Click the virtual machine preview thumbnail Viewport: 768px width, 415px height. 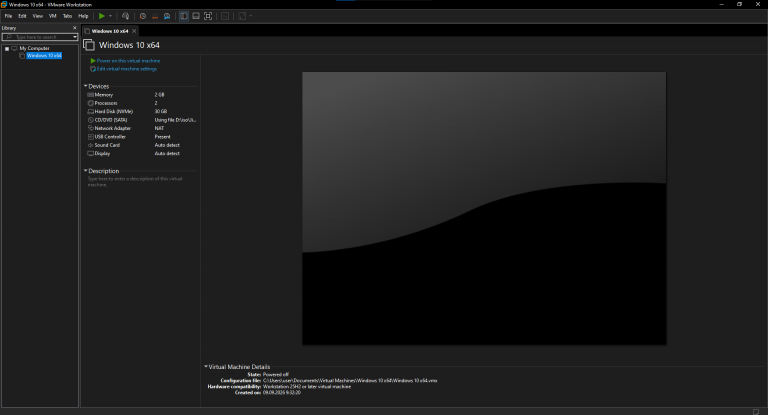coord(484,208)
